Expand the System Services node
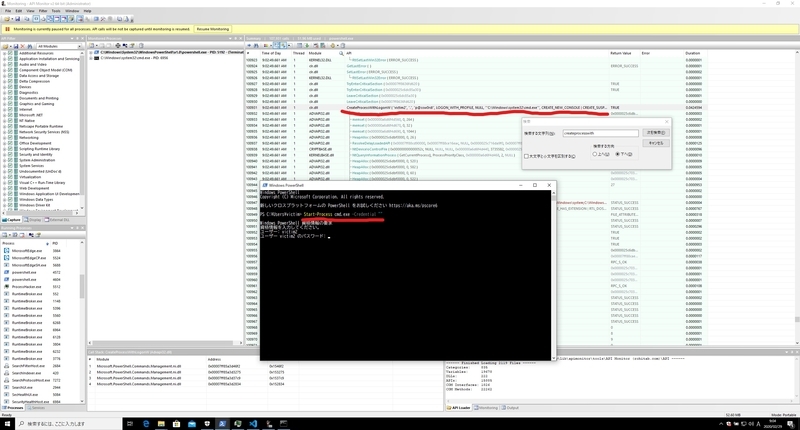 click(x=5, y=165)
